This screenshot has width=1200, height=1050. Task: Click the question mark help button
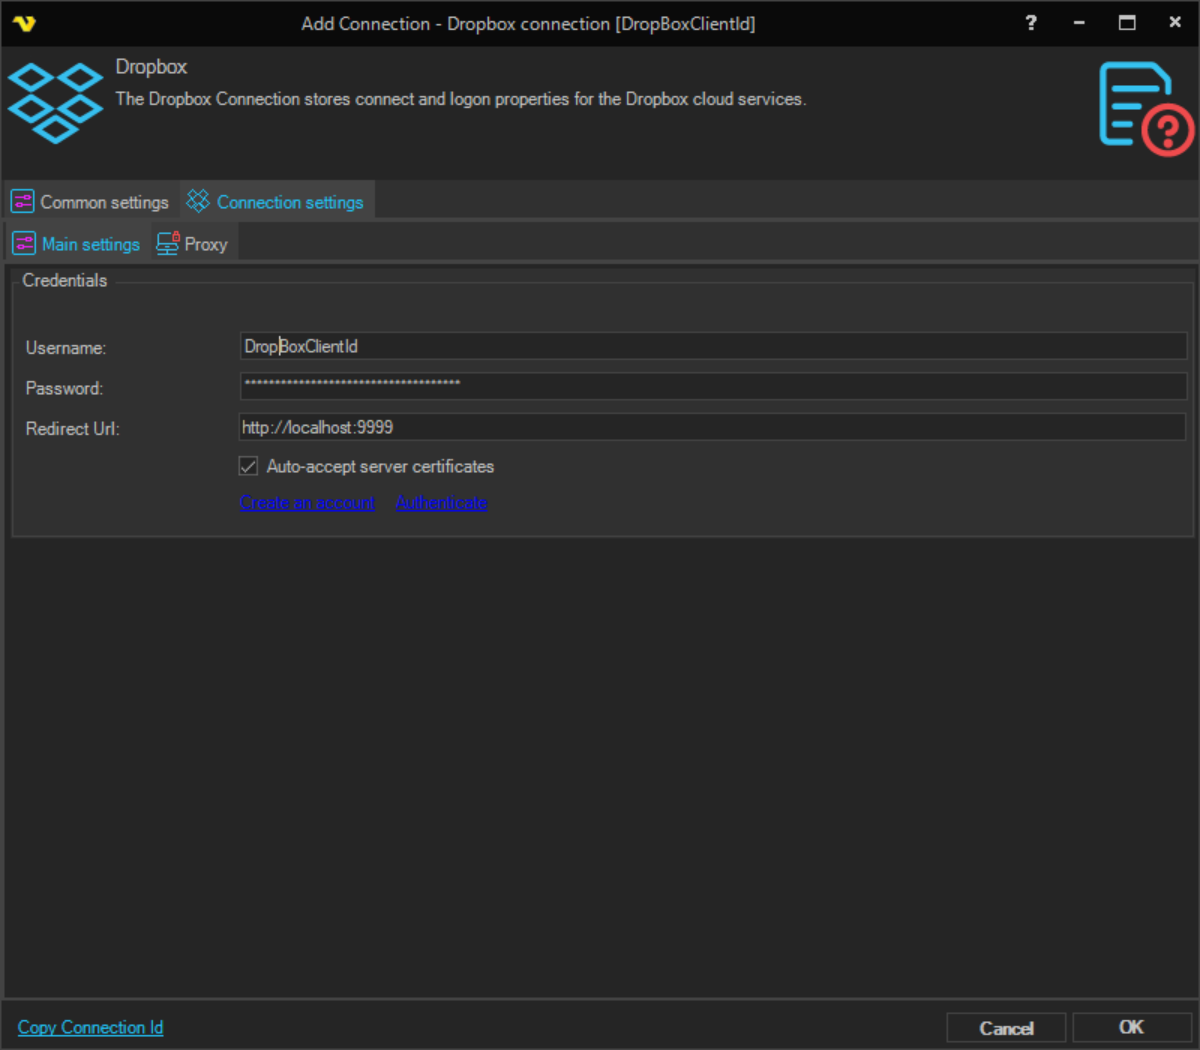(x=1031, y=23)
